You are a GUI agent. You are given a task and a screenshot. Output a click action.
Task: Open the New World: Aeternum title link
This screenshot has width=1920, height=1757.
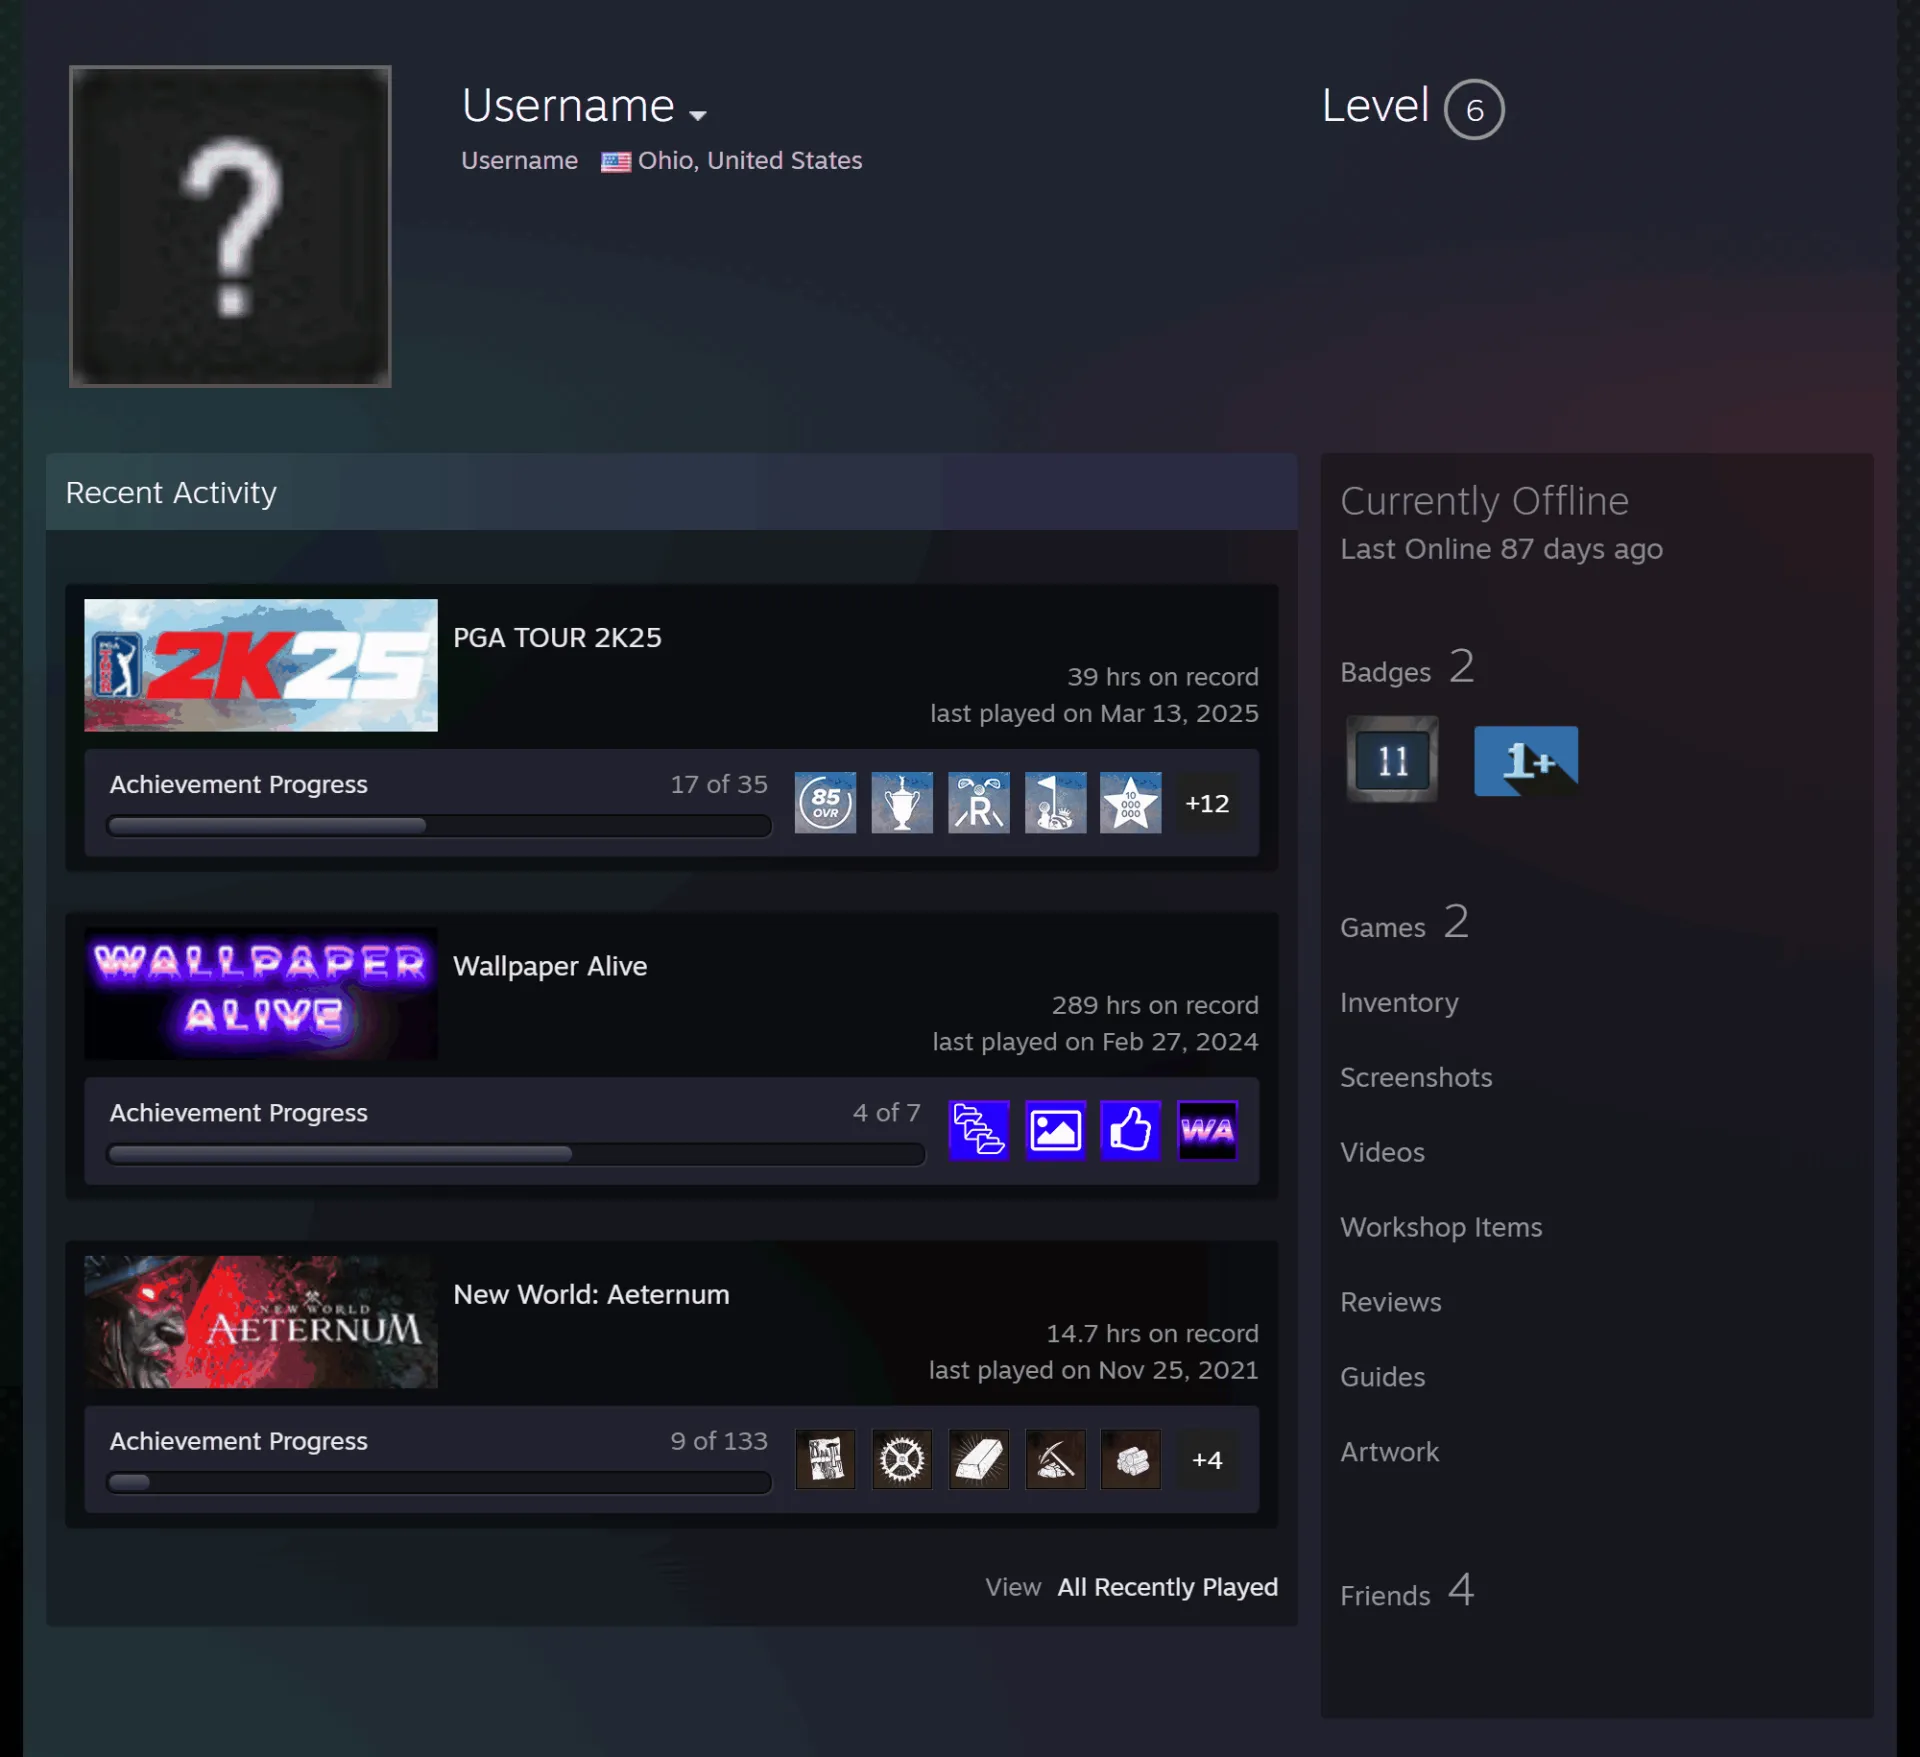click(591, 1294)
